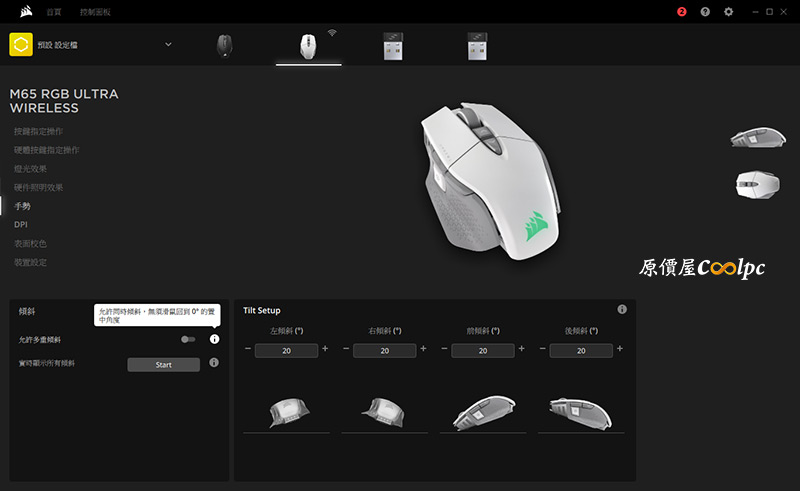Click the left tilt mouse illustration
This screenshot has width=800, height=491.
tap(289, 412)
